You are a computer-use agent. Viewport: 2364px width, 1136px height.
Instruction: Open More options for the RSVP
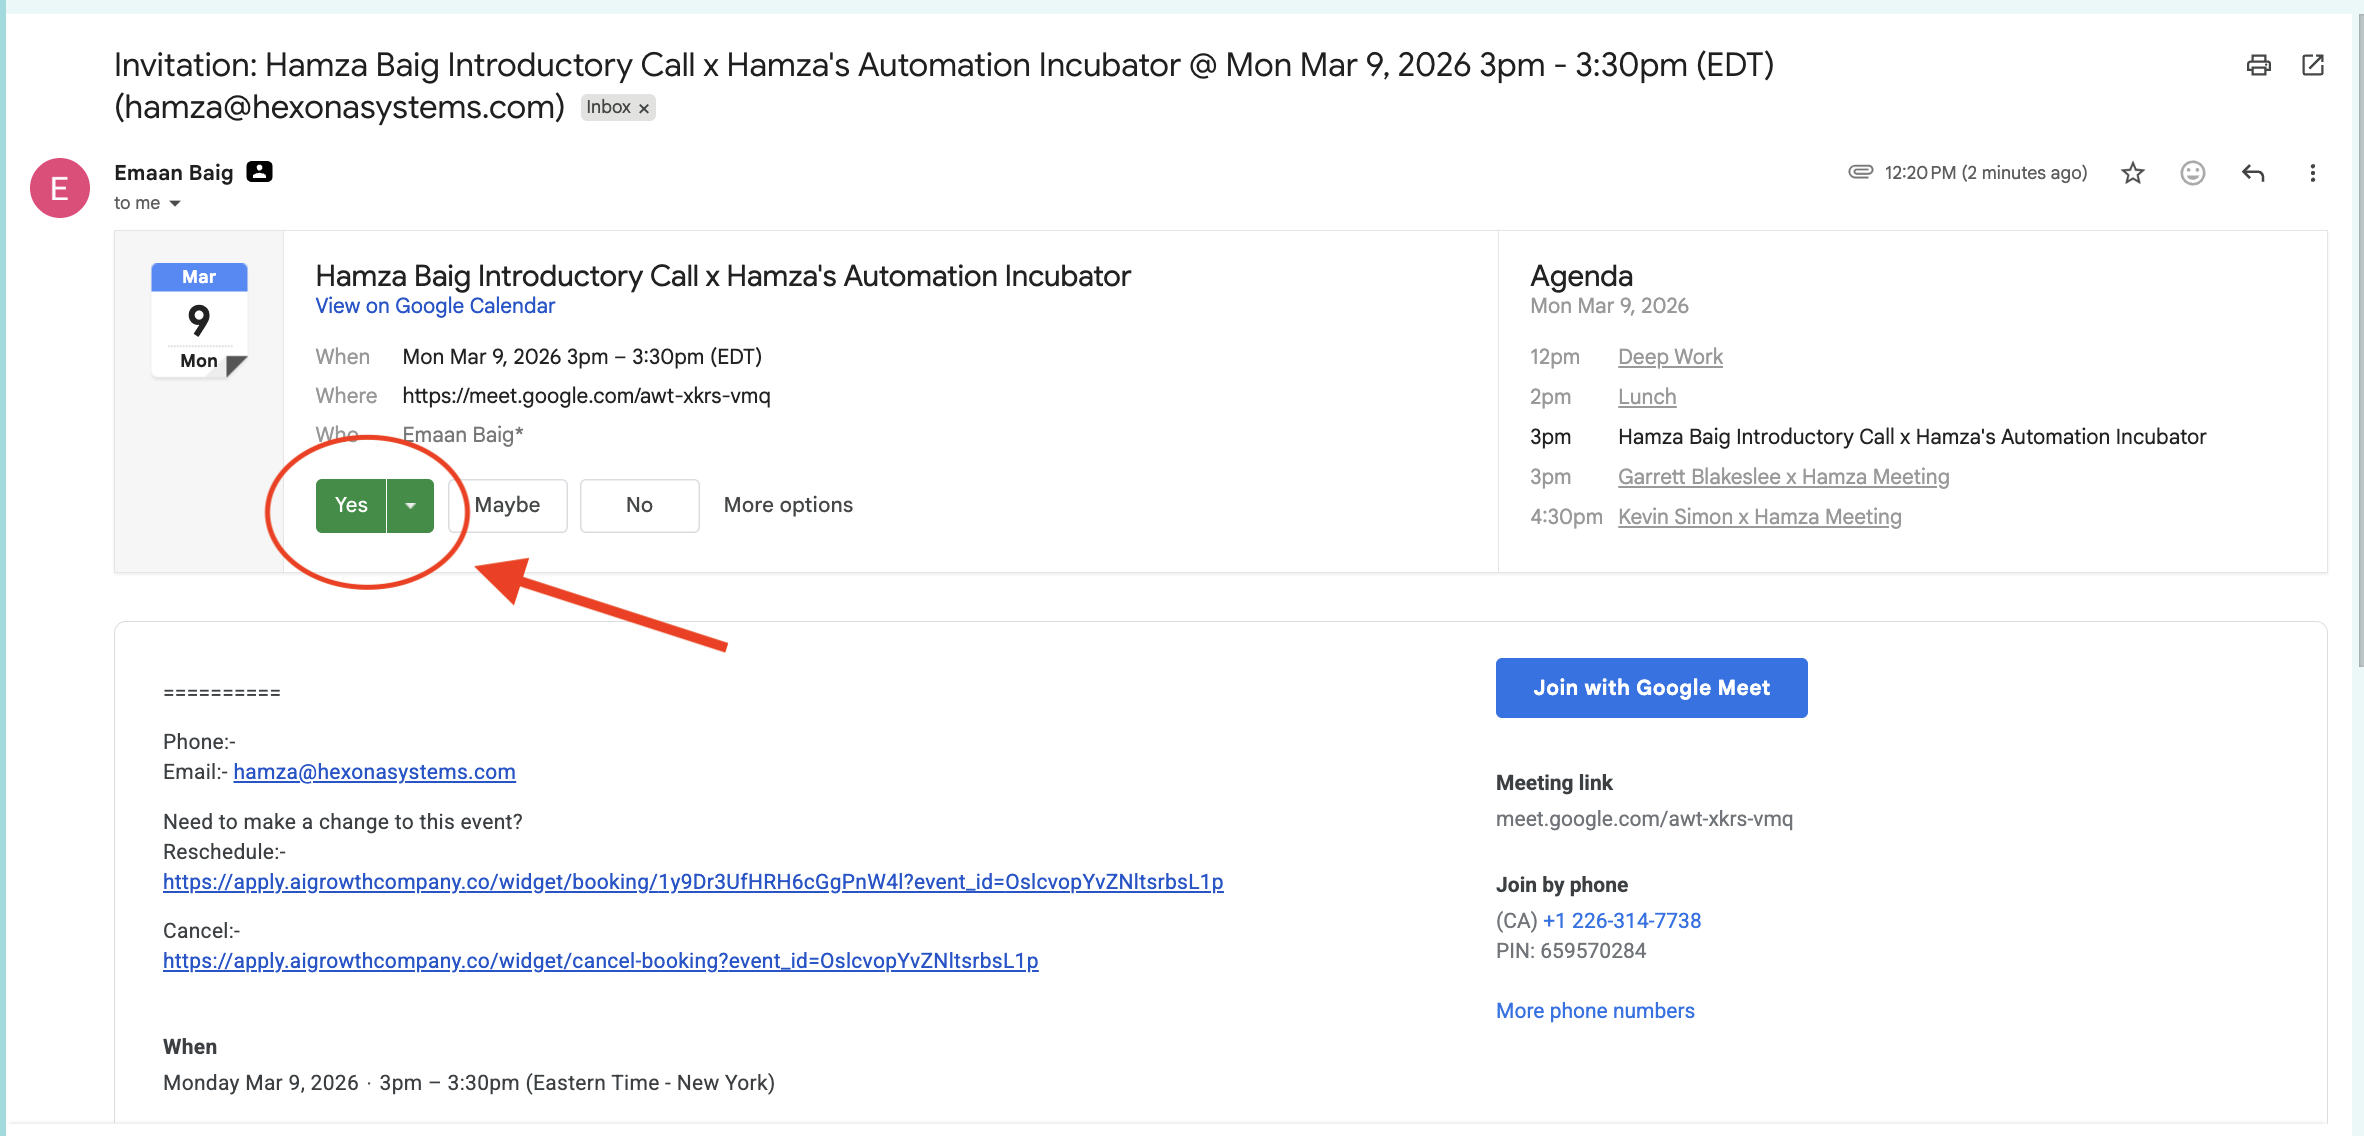pos(788,506)
